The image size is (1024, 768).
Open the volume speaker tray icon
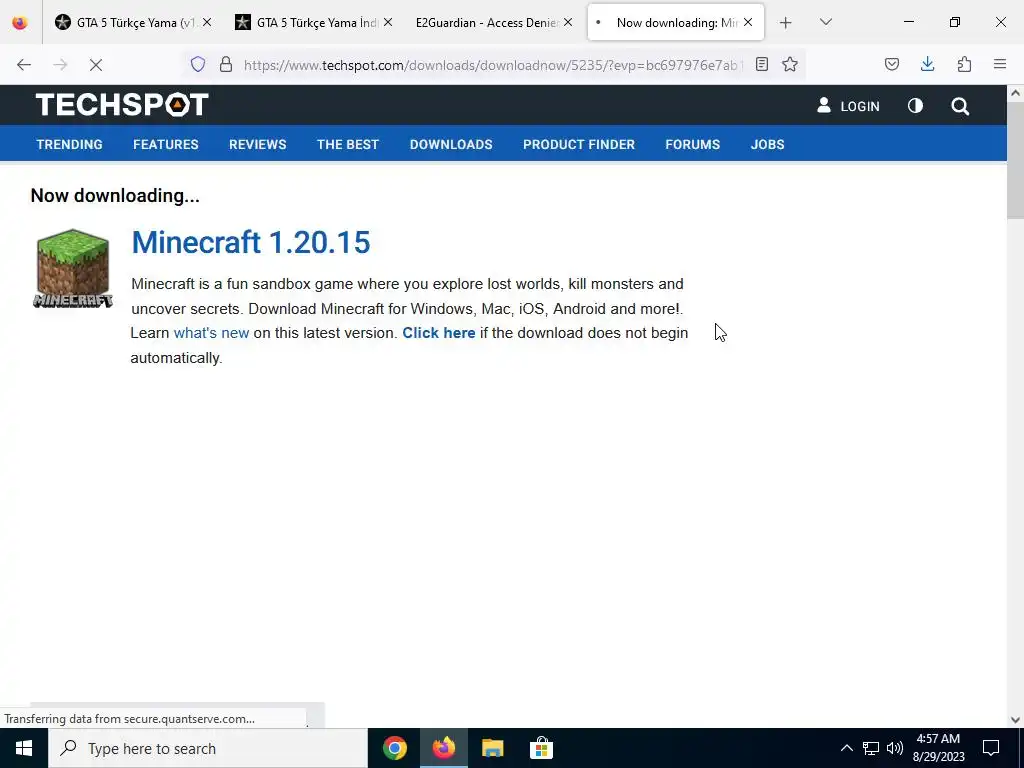(x=895, y=748)
